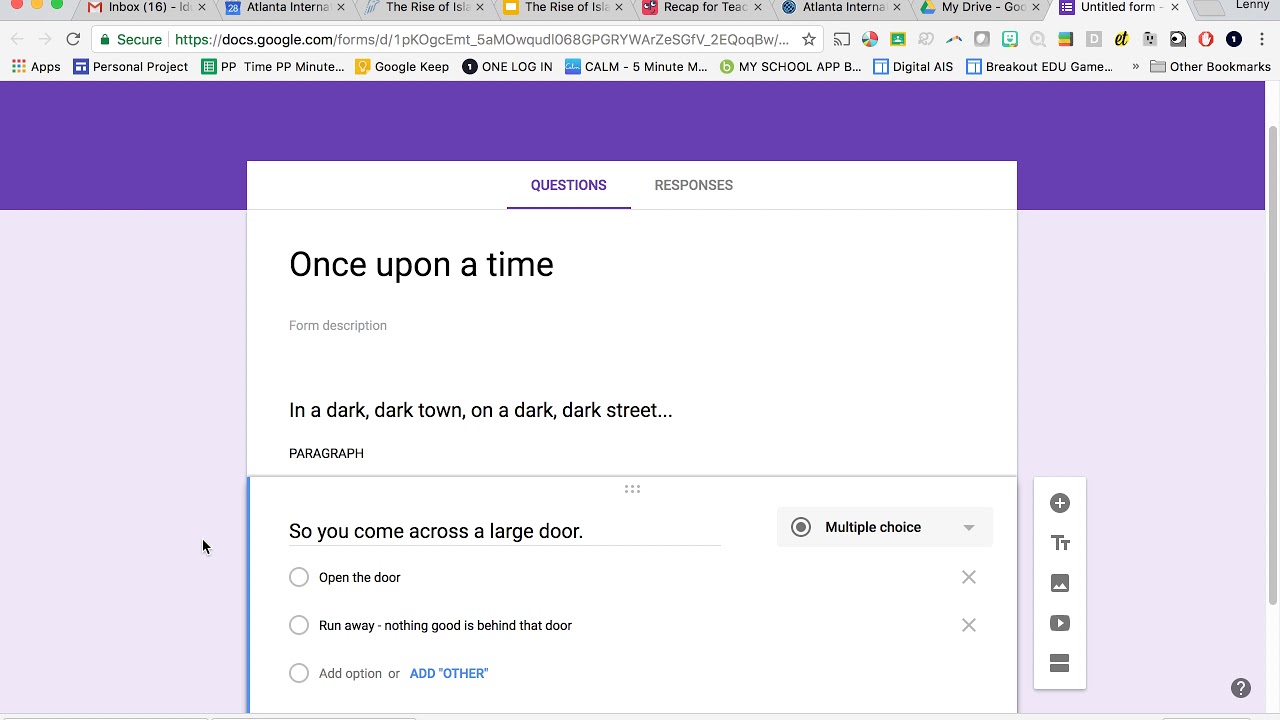Open the Other Bookmarks folder

coord(1210,67)
